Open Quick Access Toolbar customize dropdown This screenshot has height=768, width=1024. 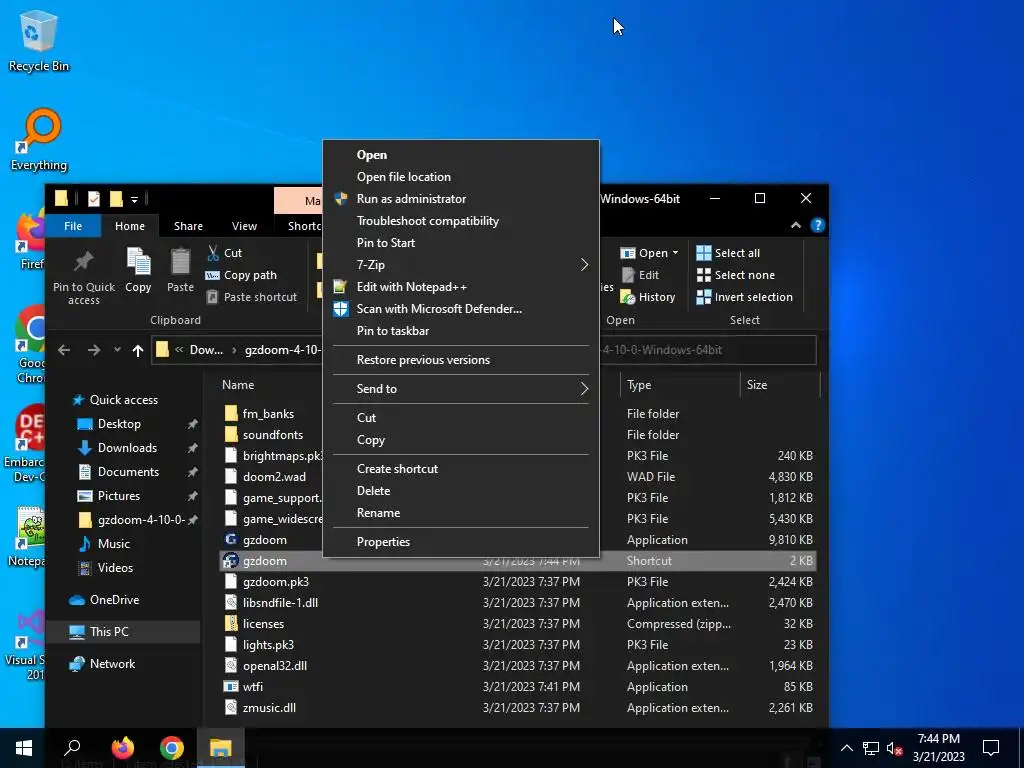click(x=134, y=199)
